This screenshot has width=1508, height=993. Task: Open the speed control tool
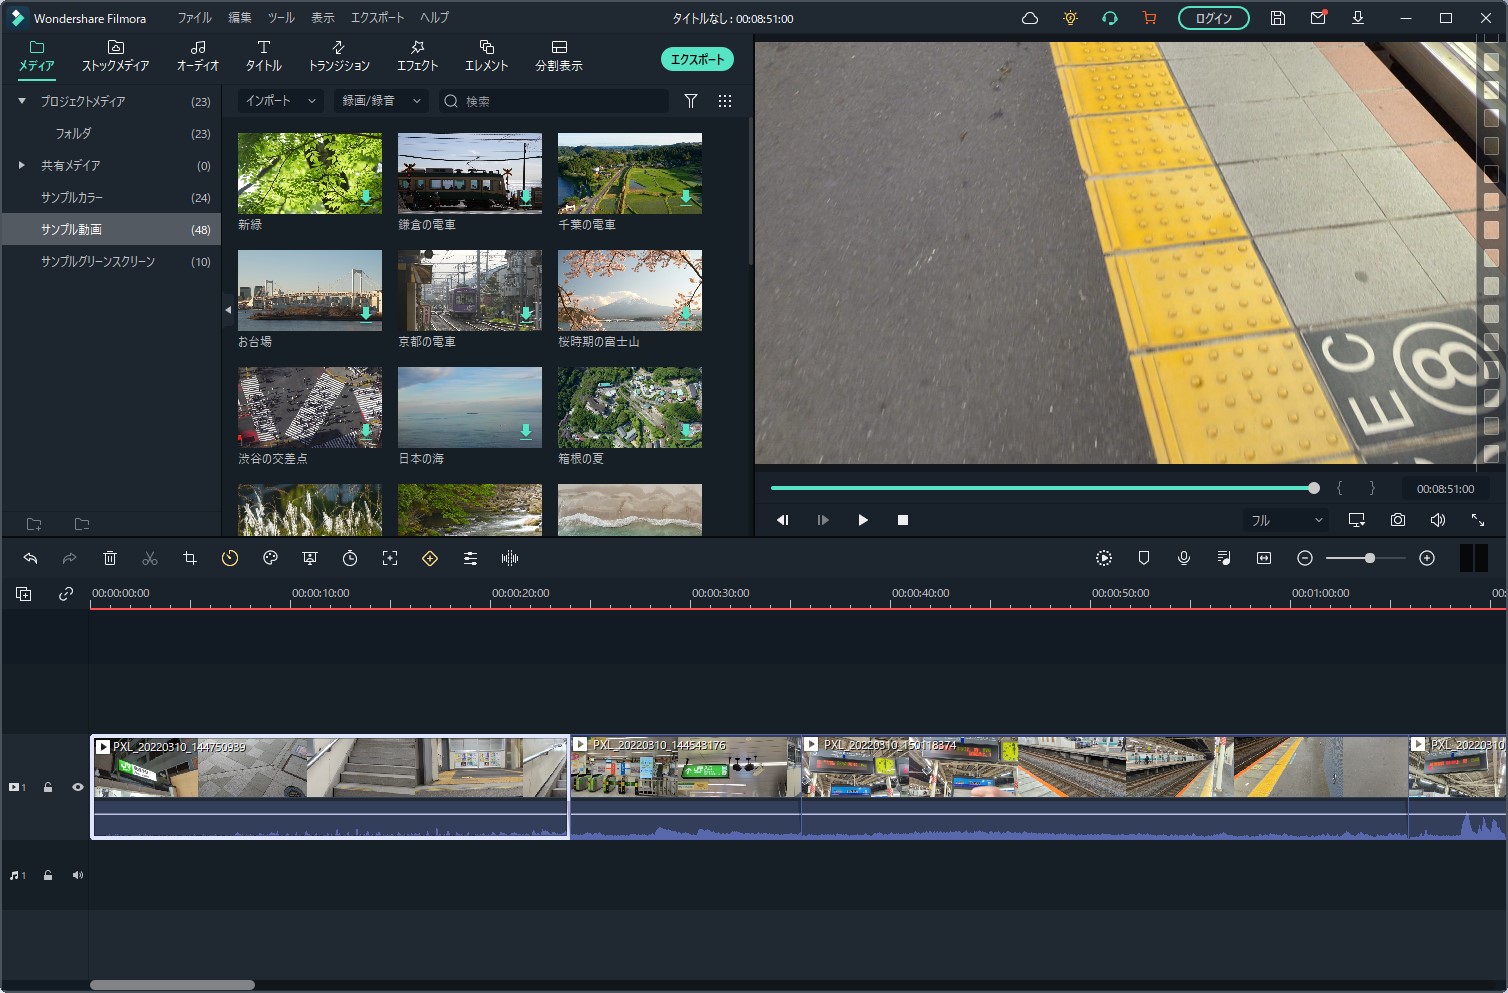point(230,559)
